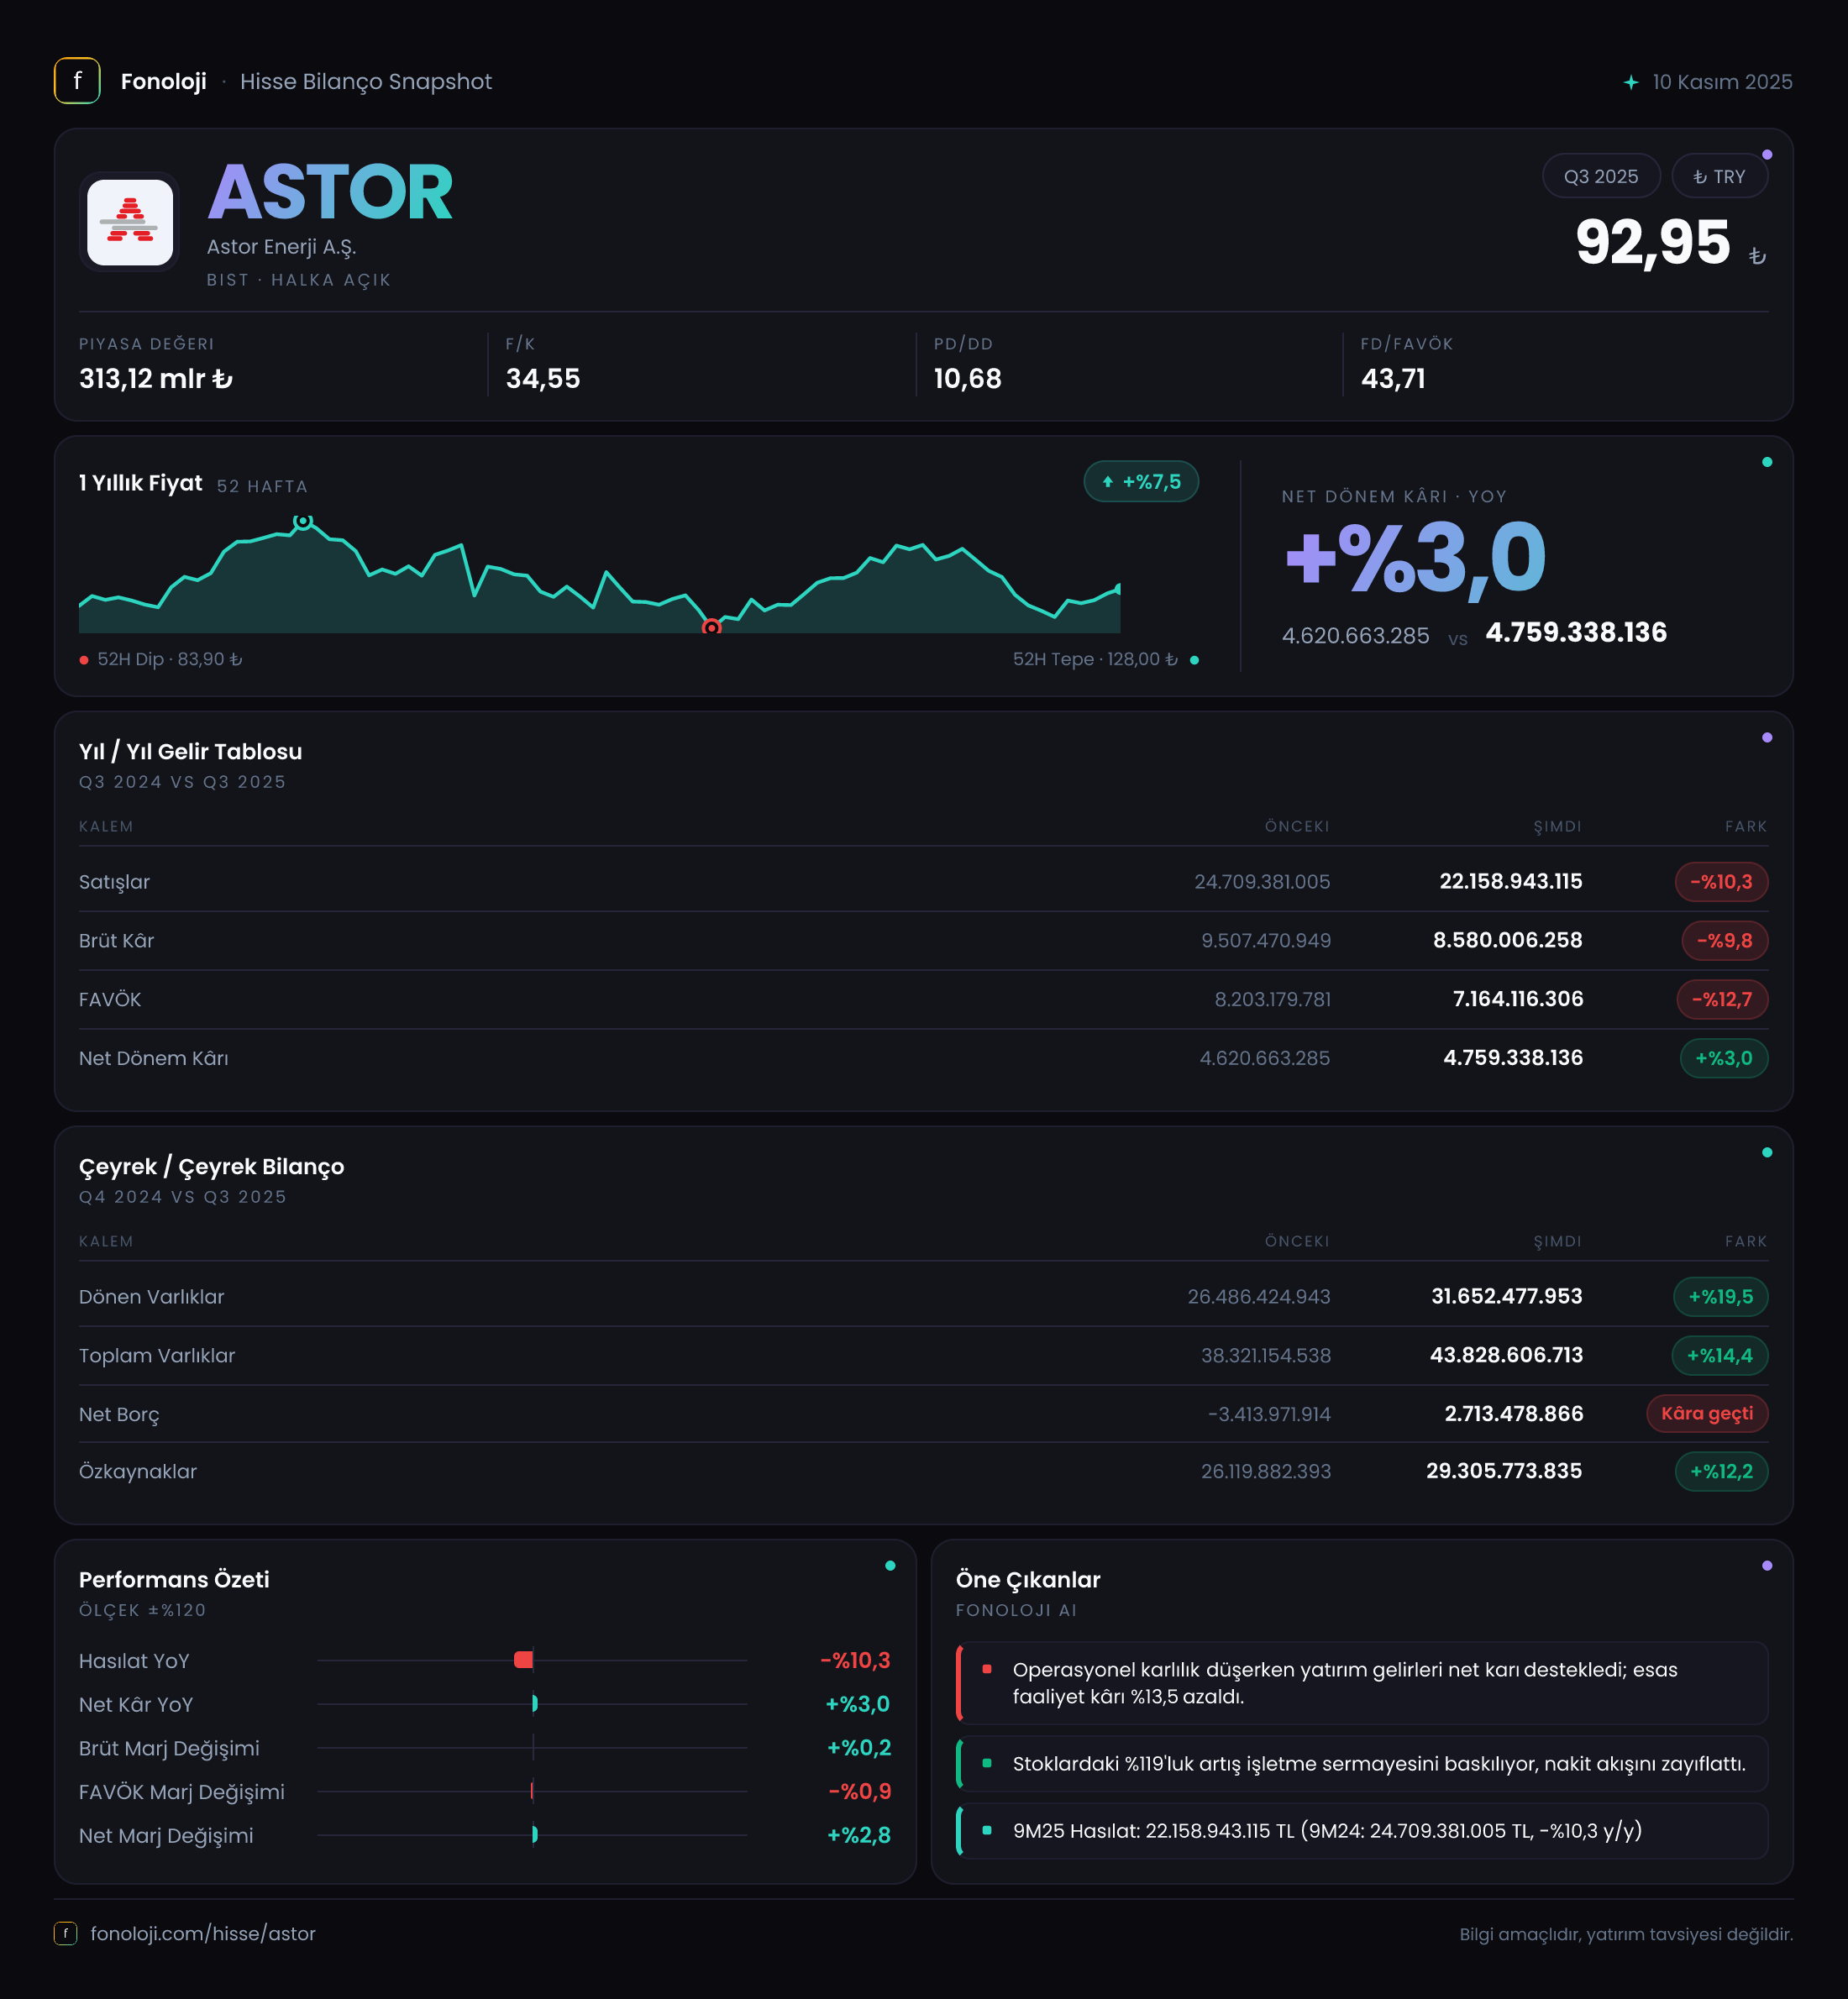Select the Q3 2025 period pill
Screen dimensions: 1848x1999
(x=1601, y=176)
